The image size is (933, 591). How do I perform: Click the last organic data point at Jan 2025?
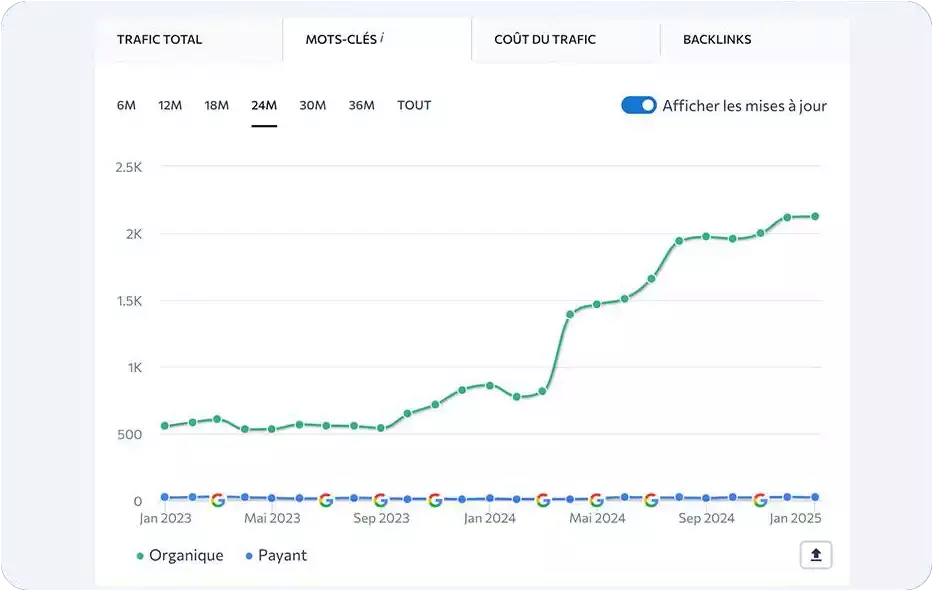(x=815, y=216)
